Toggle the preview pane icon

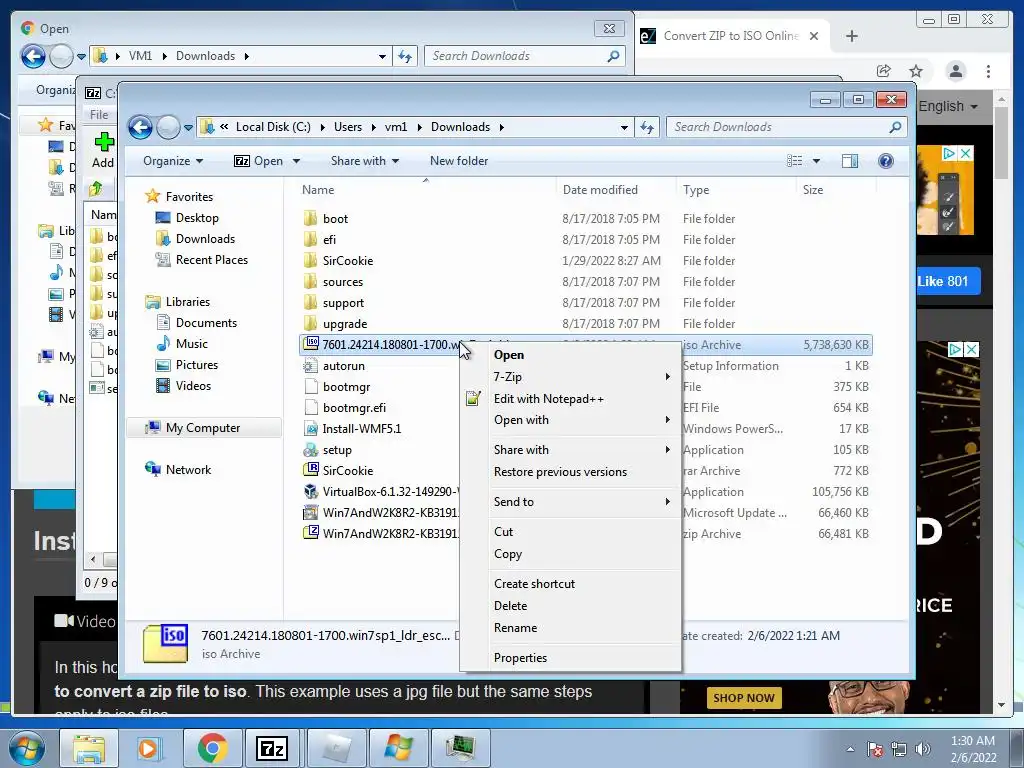[850, 161]
